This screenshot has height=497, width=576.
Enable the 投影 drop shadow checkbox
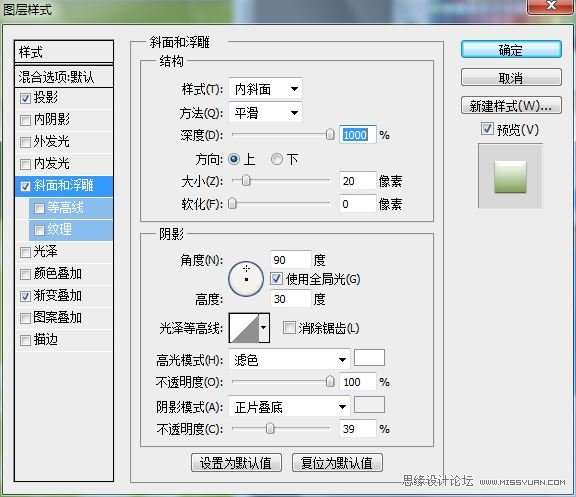coord(25,98)
